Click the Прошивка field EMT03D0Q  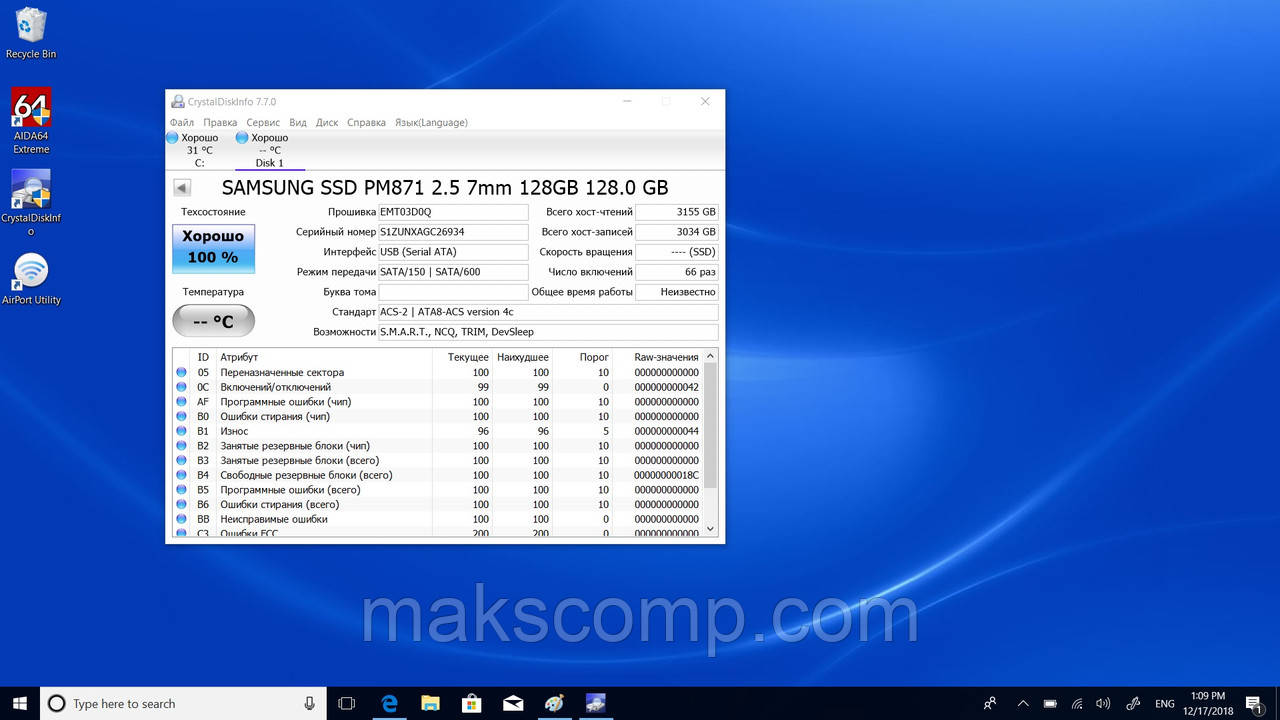(x=453, y=212)
